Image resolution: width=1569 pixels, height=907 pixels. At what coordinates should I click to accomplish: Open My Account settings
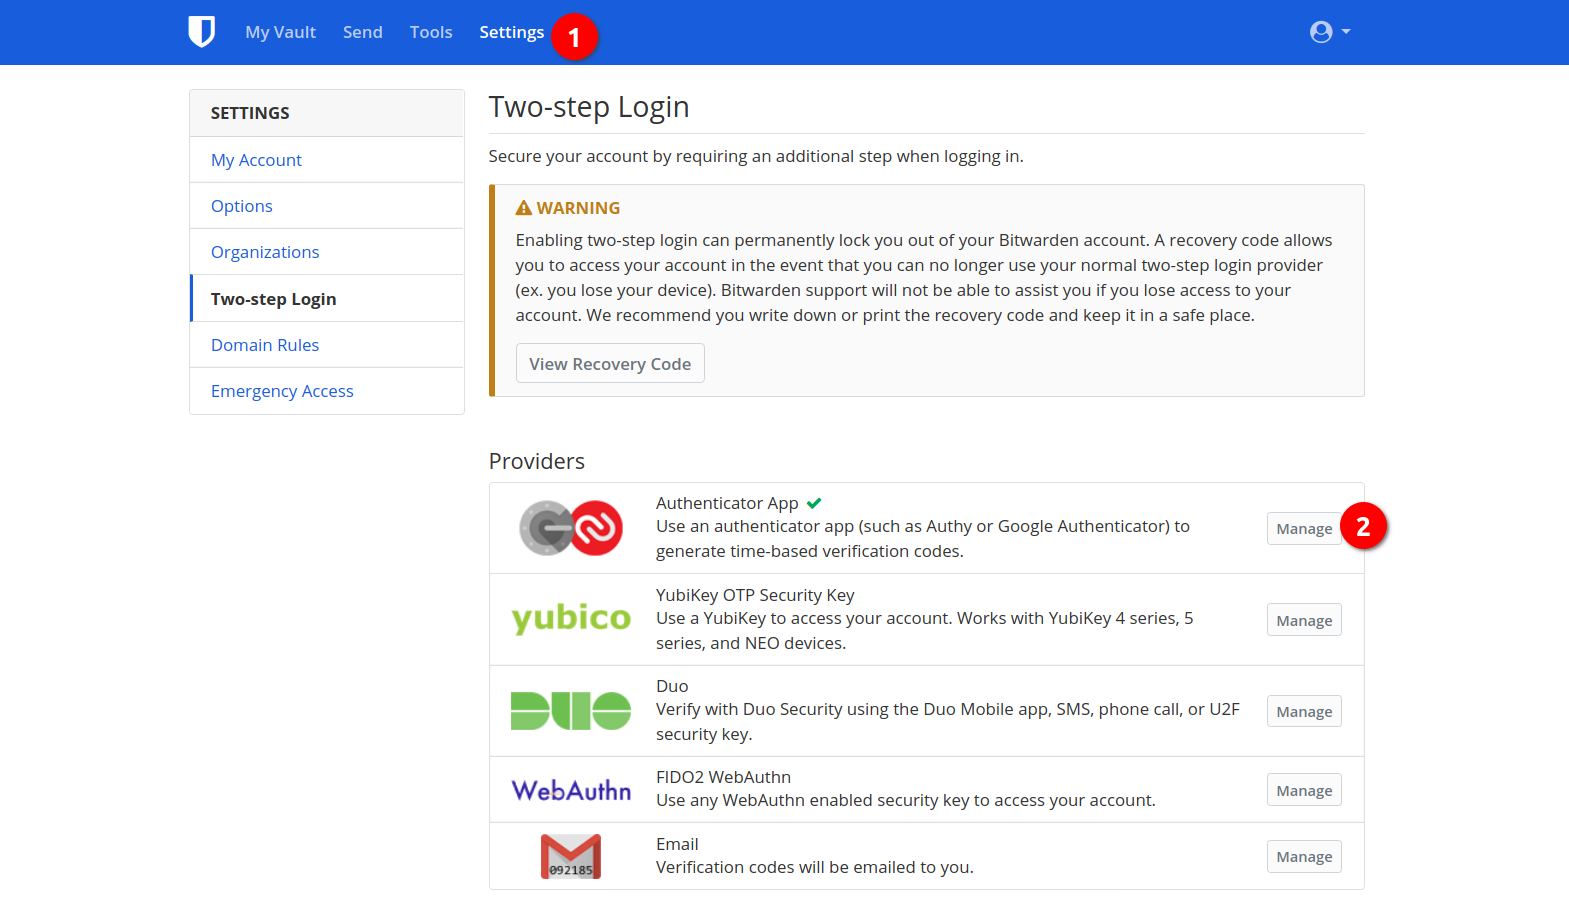tap(256, 160)
